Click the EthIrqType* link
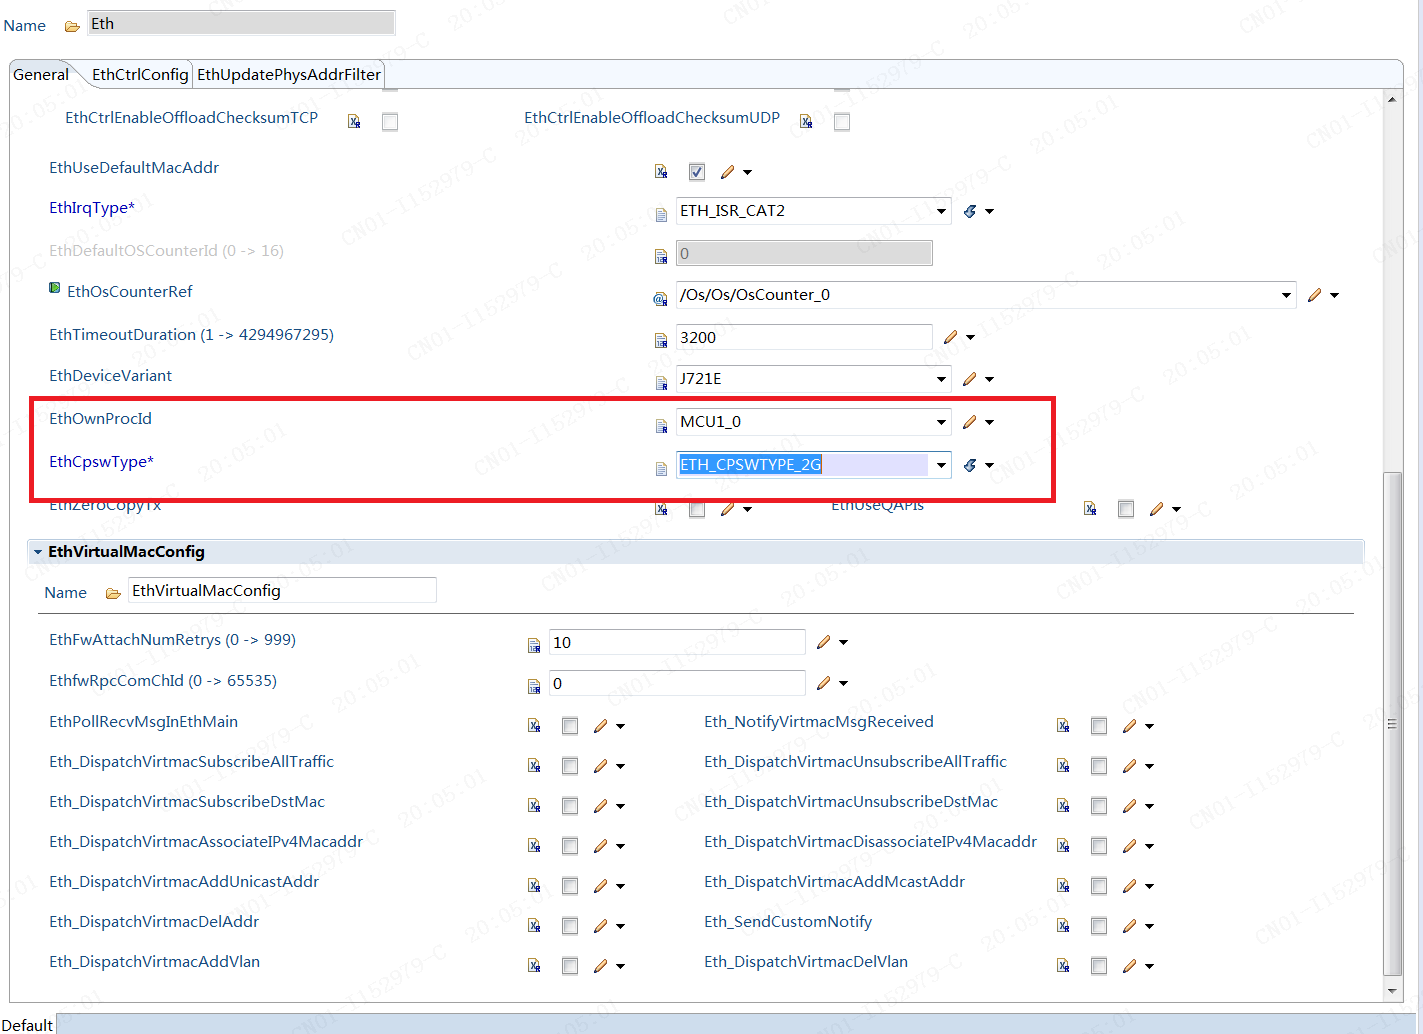This screenshot has width=1423, height=1034. point(92,207)
